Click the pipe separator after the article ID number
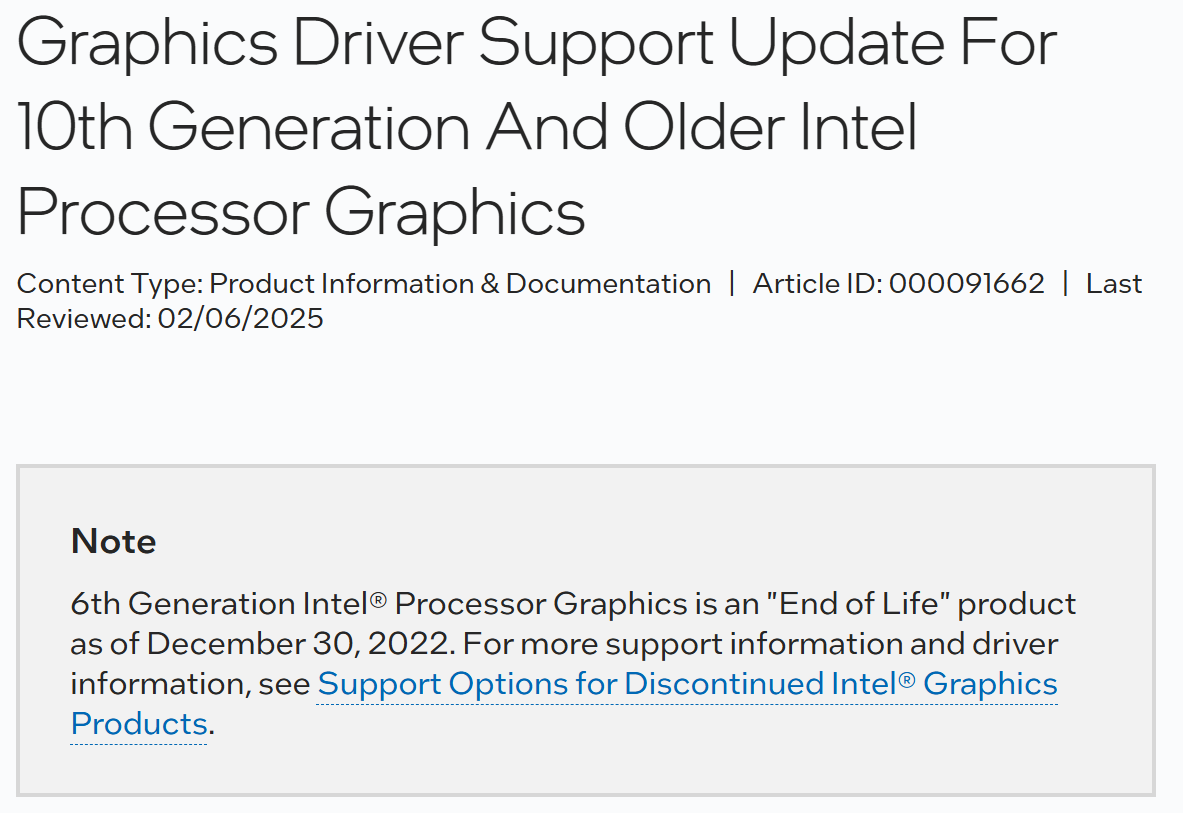This screenshot has width=1183, height=813. tap(1065, 284)
